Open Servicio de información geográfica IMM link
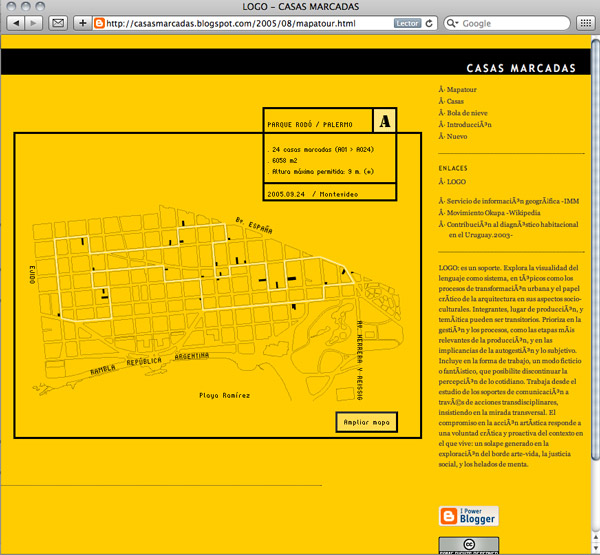Screen dimensions: 600x555 click(x=512, y=201)
